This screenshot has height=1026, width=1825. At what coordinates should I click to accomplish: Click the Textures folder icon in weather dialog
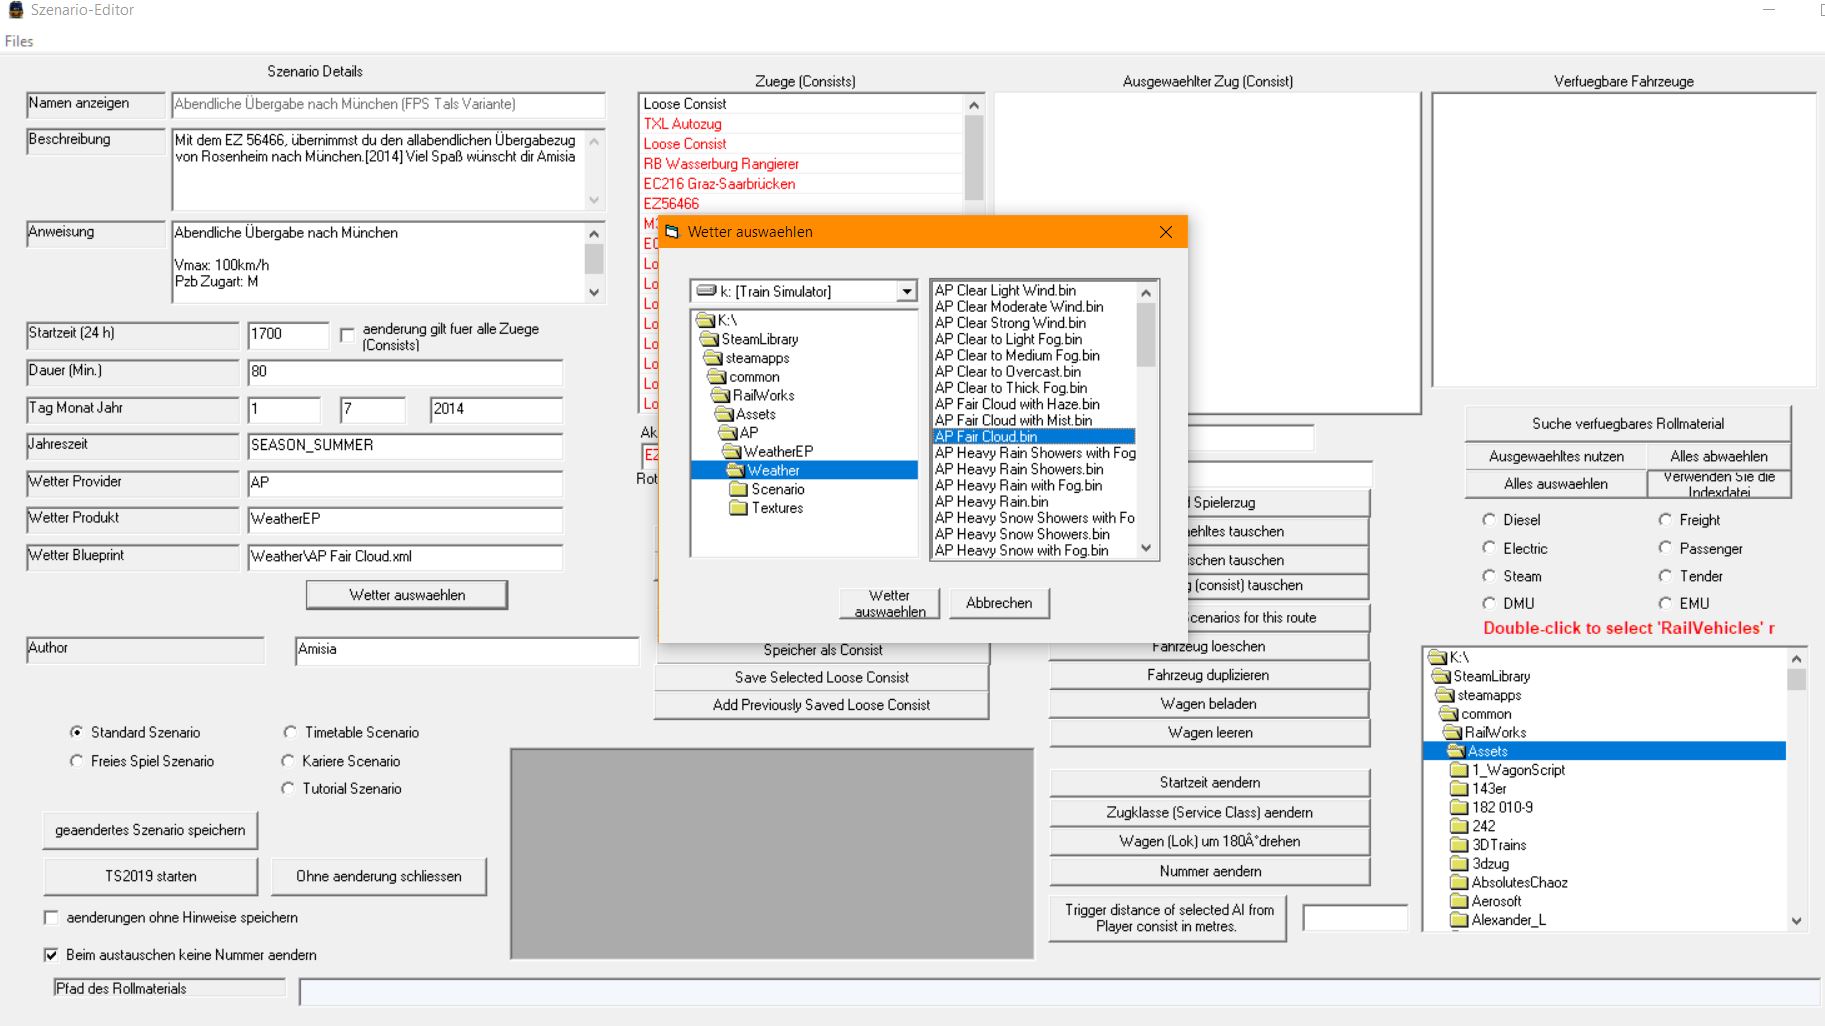tap(739, 508)
